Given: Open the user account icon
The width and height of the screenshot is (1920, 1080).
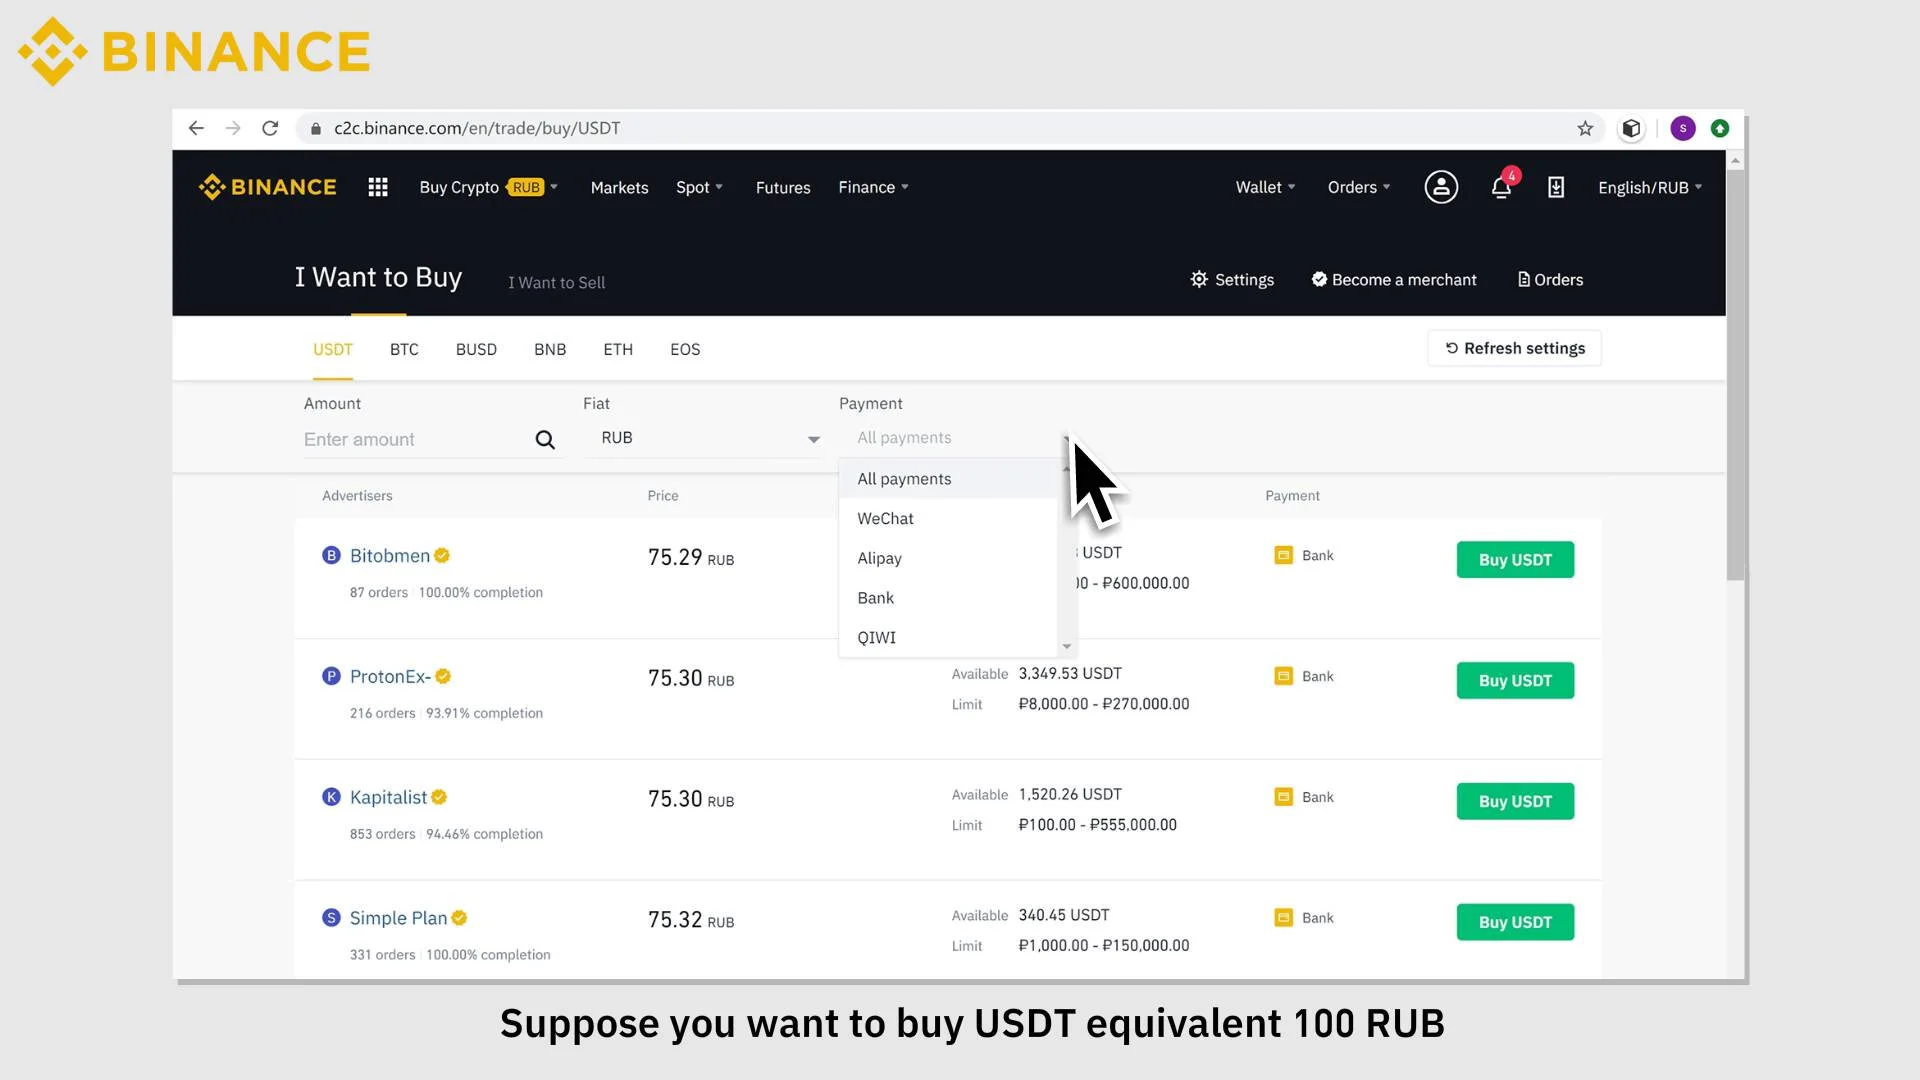Looking at the screenshot, I should [1441, 187].
